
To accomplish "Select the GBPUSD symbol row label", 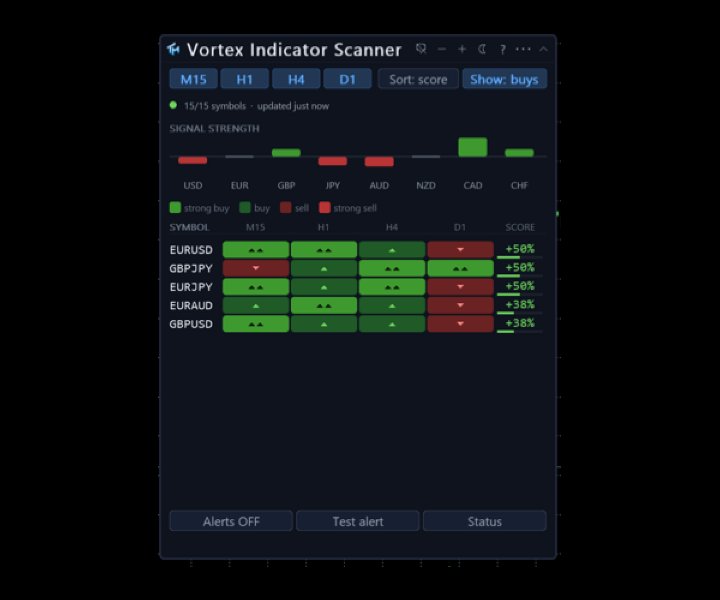I will pos(191,324).
